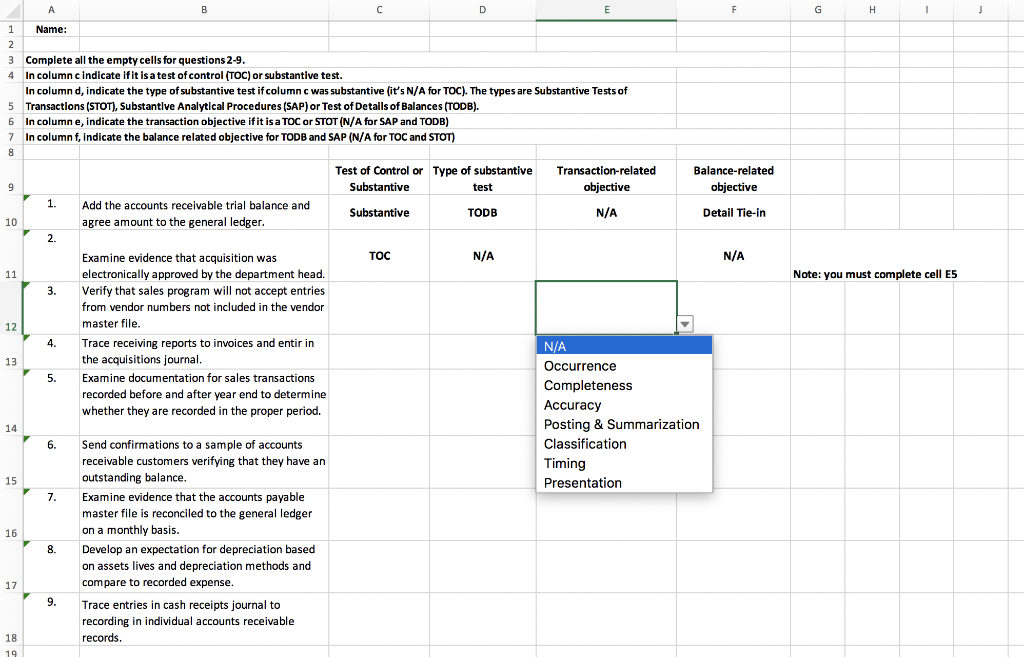
Task: Open the dropdown arrow beside cell E12
Action: [x=684, y=324]
